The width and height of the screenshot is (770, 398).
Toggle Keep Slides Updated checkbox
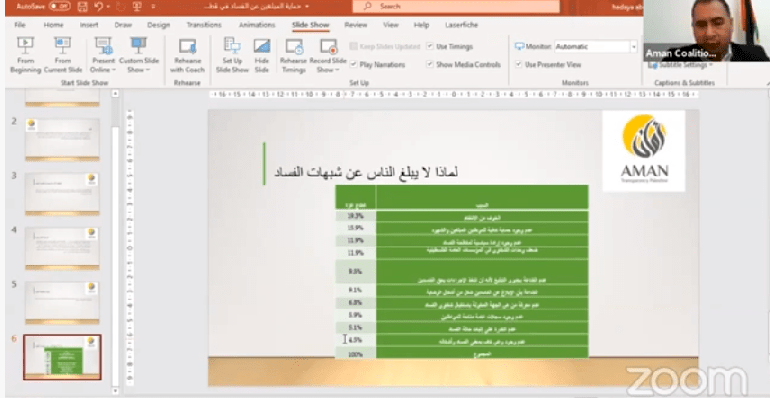click(353, 46)
